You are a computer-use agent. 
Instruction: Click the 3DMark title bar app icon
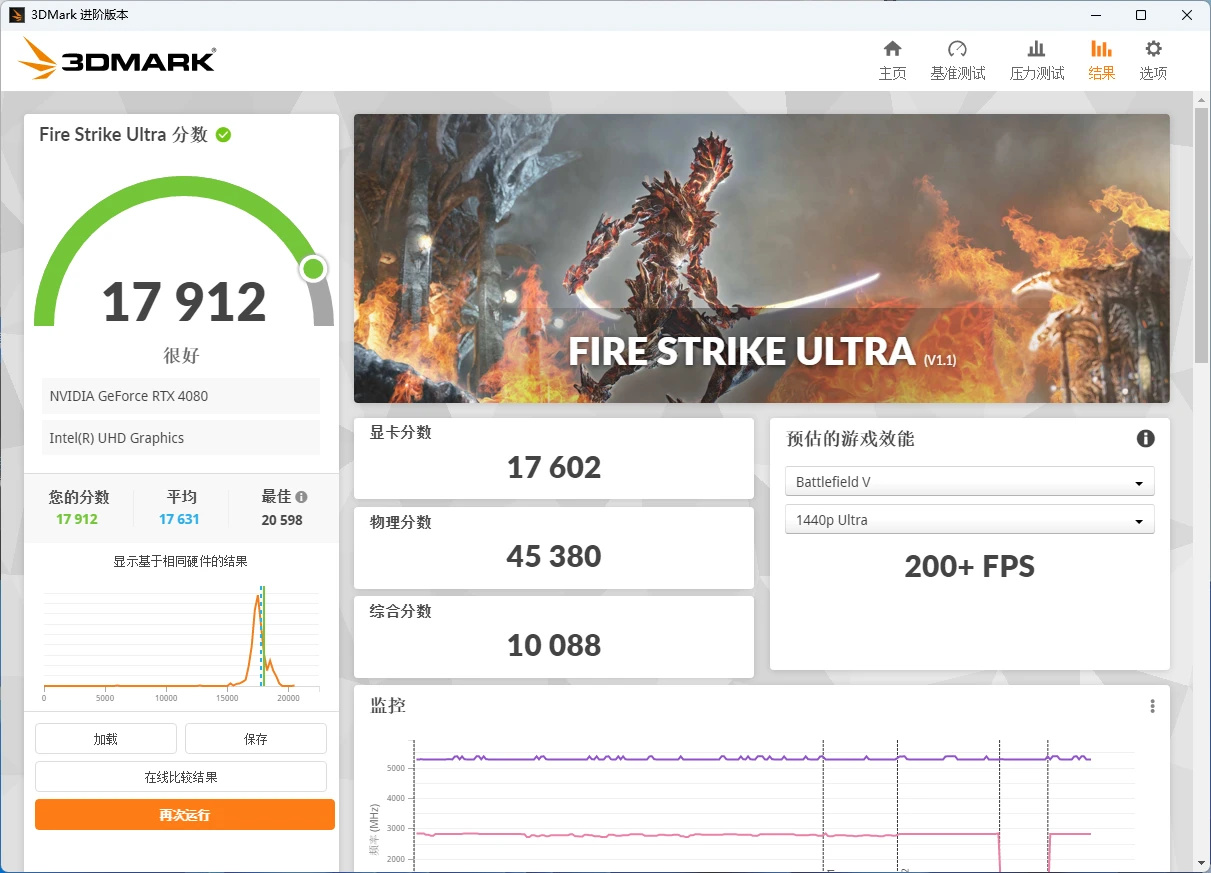[x=16, y=15]
